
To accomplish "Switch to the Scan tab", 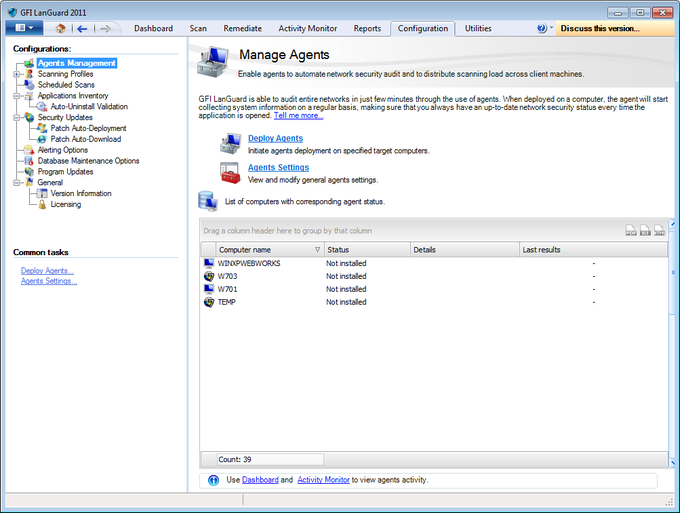I will (x=198, y=29).
